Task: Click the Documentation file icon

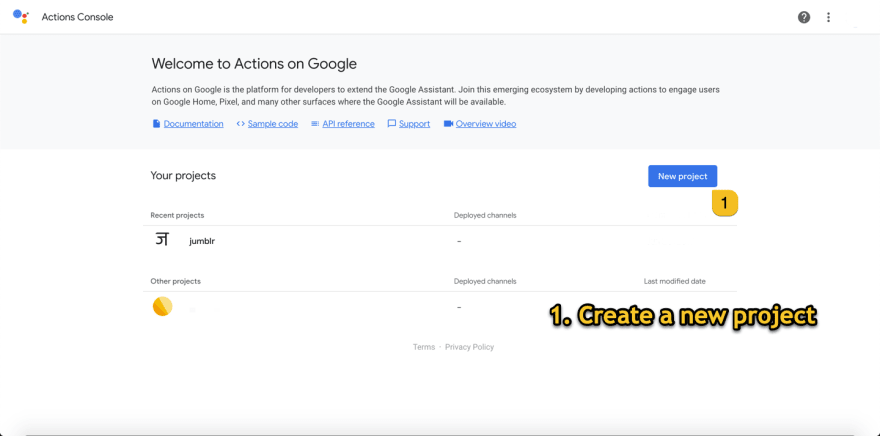Action: click(x=156, y=123)
